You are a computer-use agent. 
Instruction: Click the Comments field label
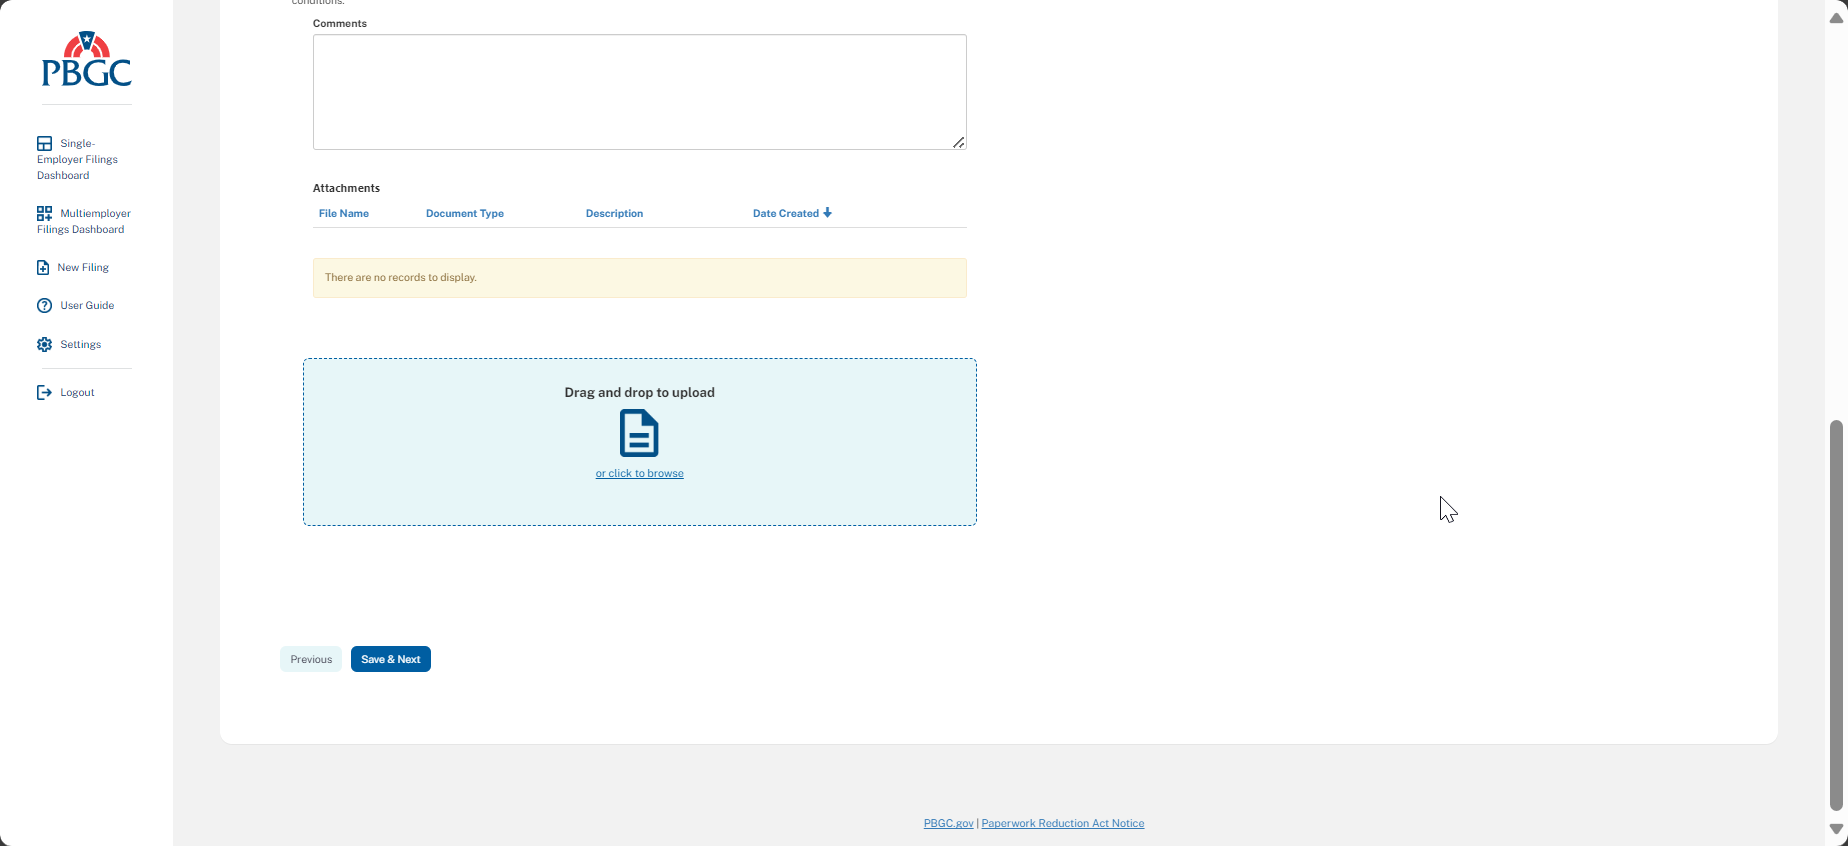pos(340,23)
